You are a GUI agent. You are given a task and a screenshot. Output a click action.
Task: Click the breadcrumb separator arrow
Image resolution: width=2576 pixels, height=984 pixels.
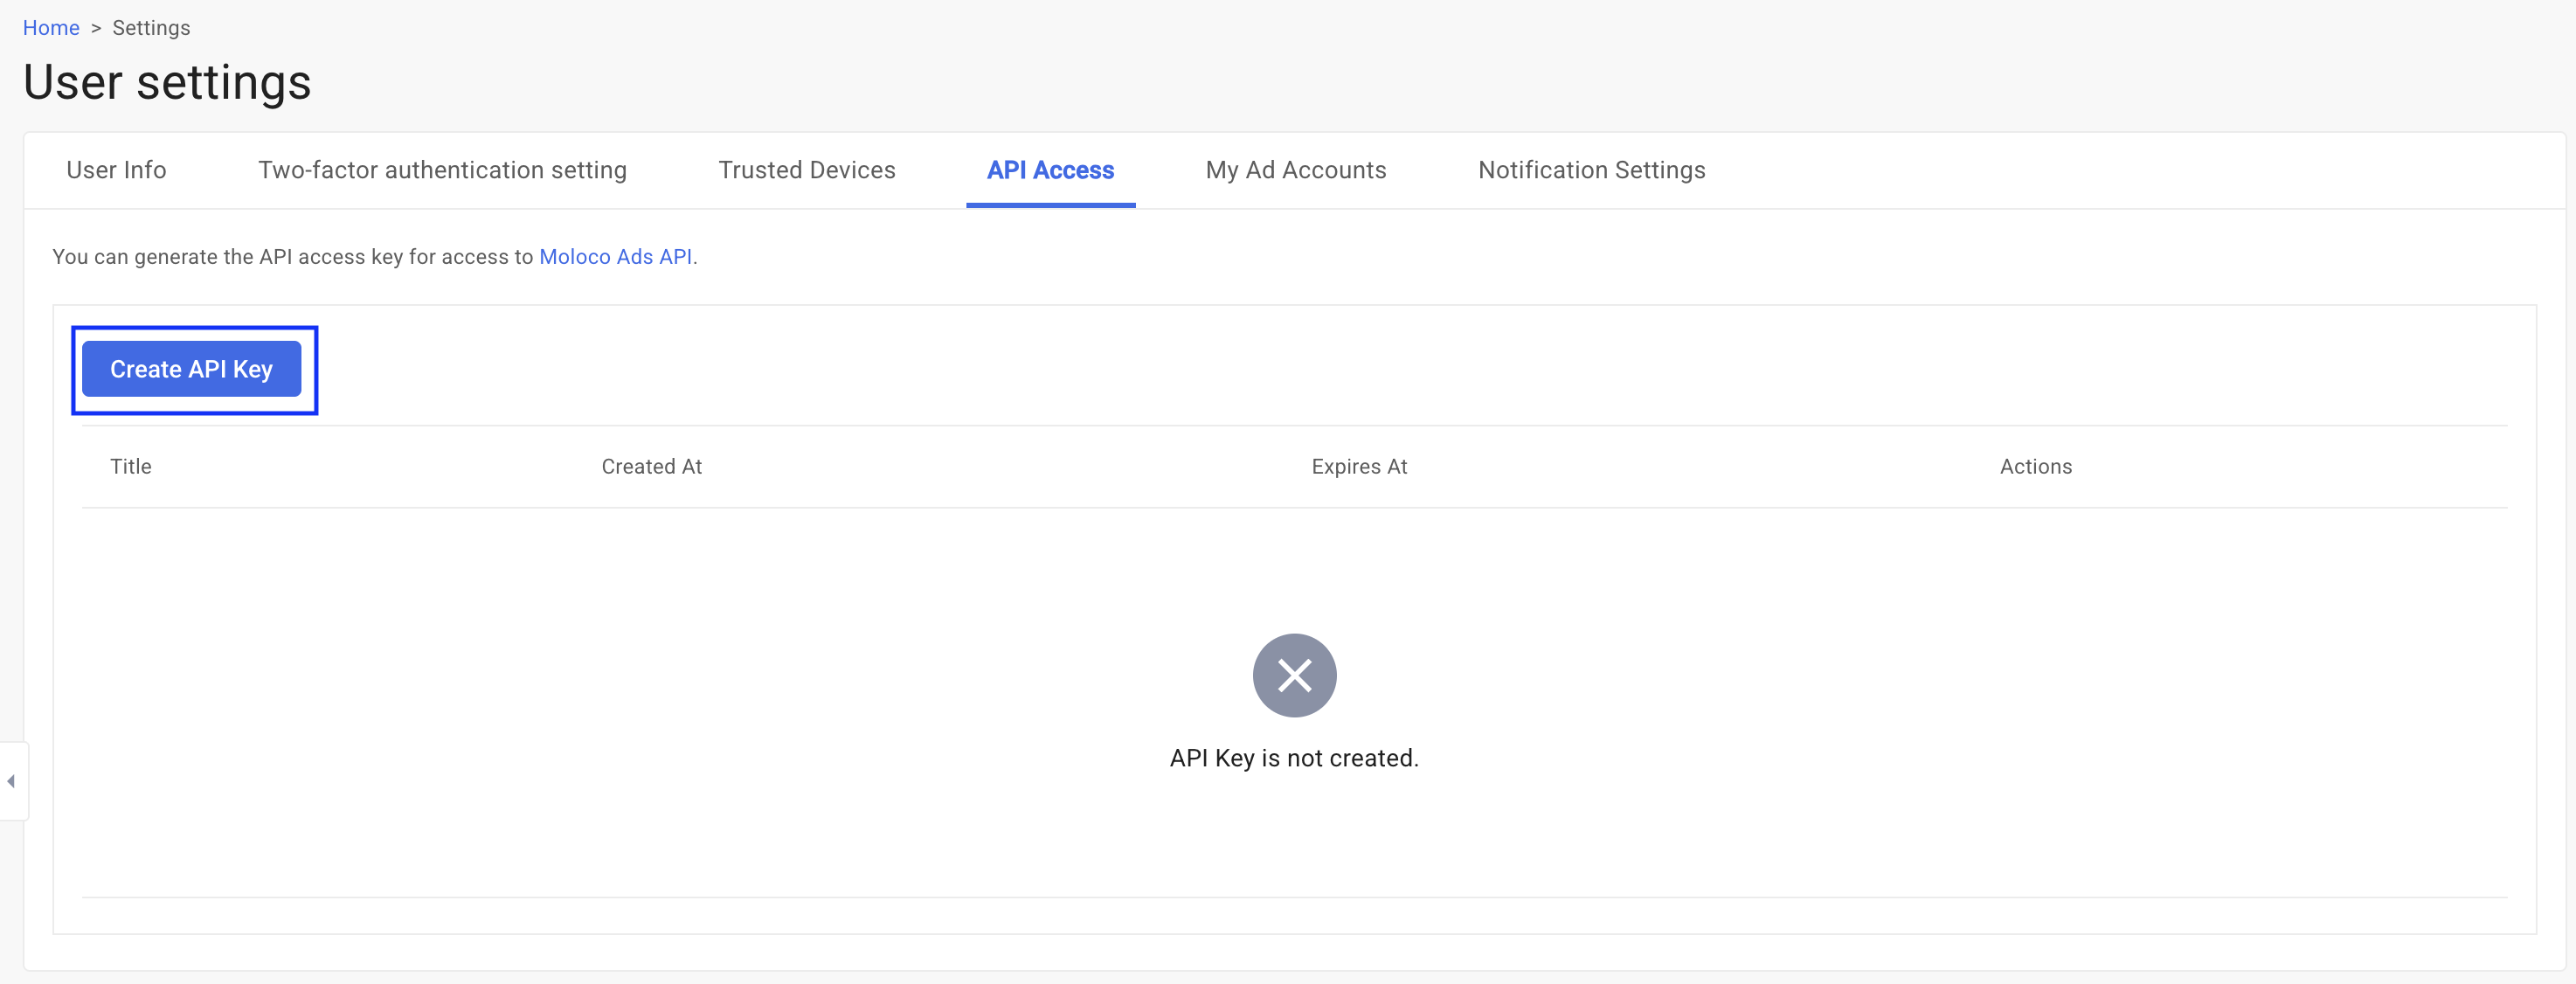[x=96, y=28]
